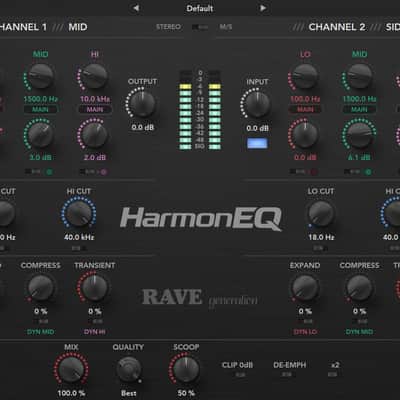The height and width of the screenshot is (400, 400).
Task: Click the 100.0 Hz frequency value in Channel 2
Action: (x=305, y=99)
